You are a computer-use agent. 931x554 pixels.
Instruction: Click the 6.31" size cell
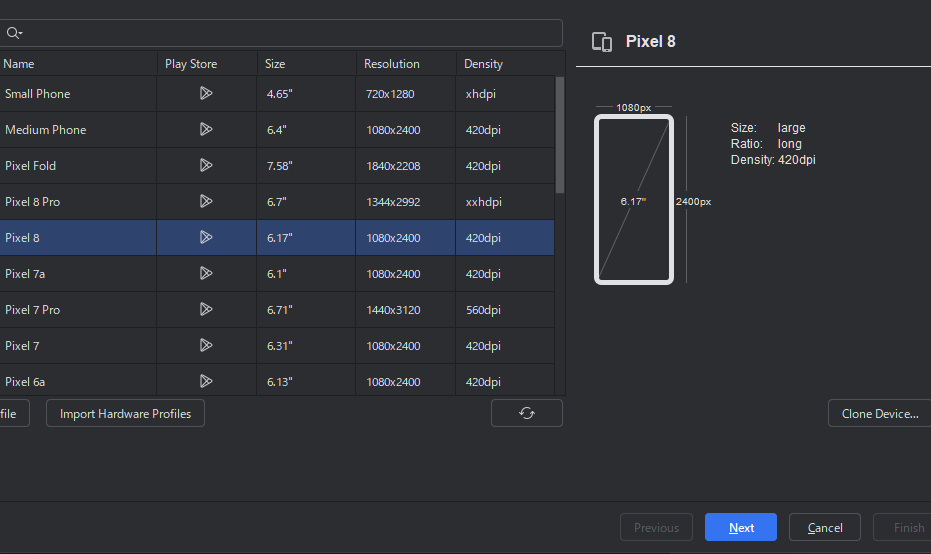pyautogui.click(x=306, y=346)
